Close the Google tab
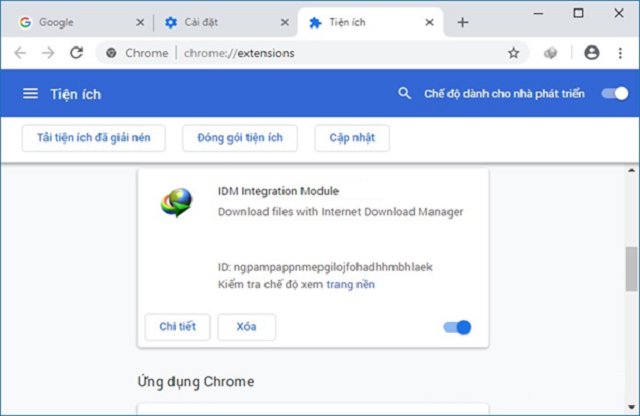Screen dimensions: 640x416 [140, 22]
